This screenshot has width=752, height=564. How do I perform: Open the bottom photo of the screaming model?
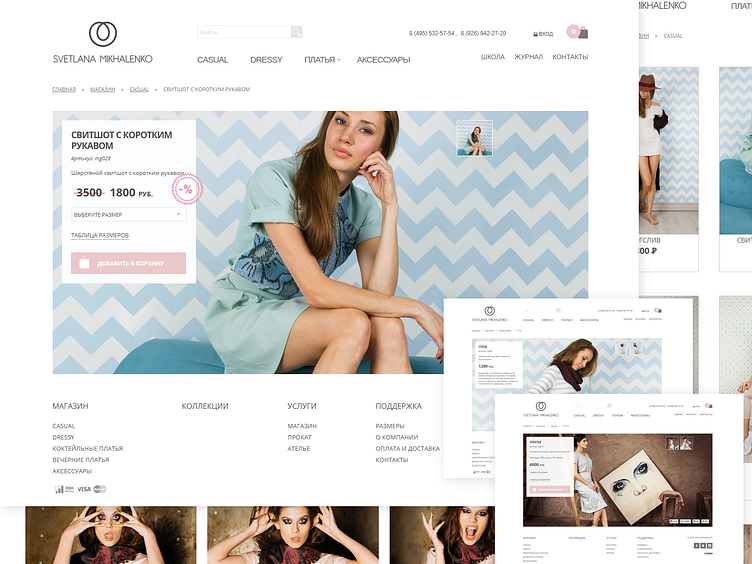[x=442, y=535]
